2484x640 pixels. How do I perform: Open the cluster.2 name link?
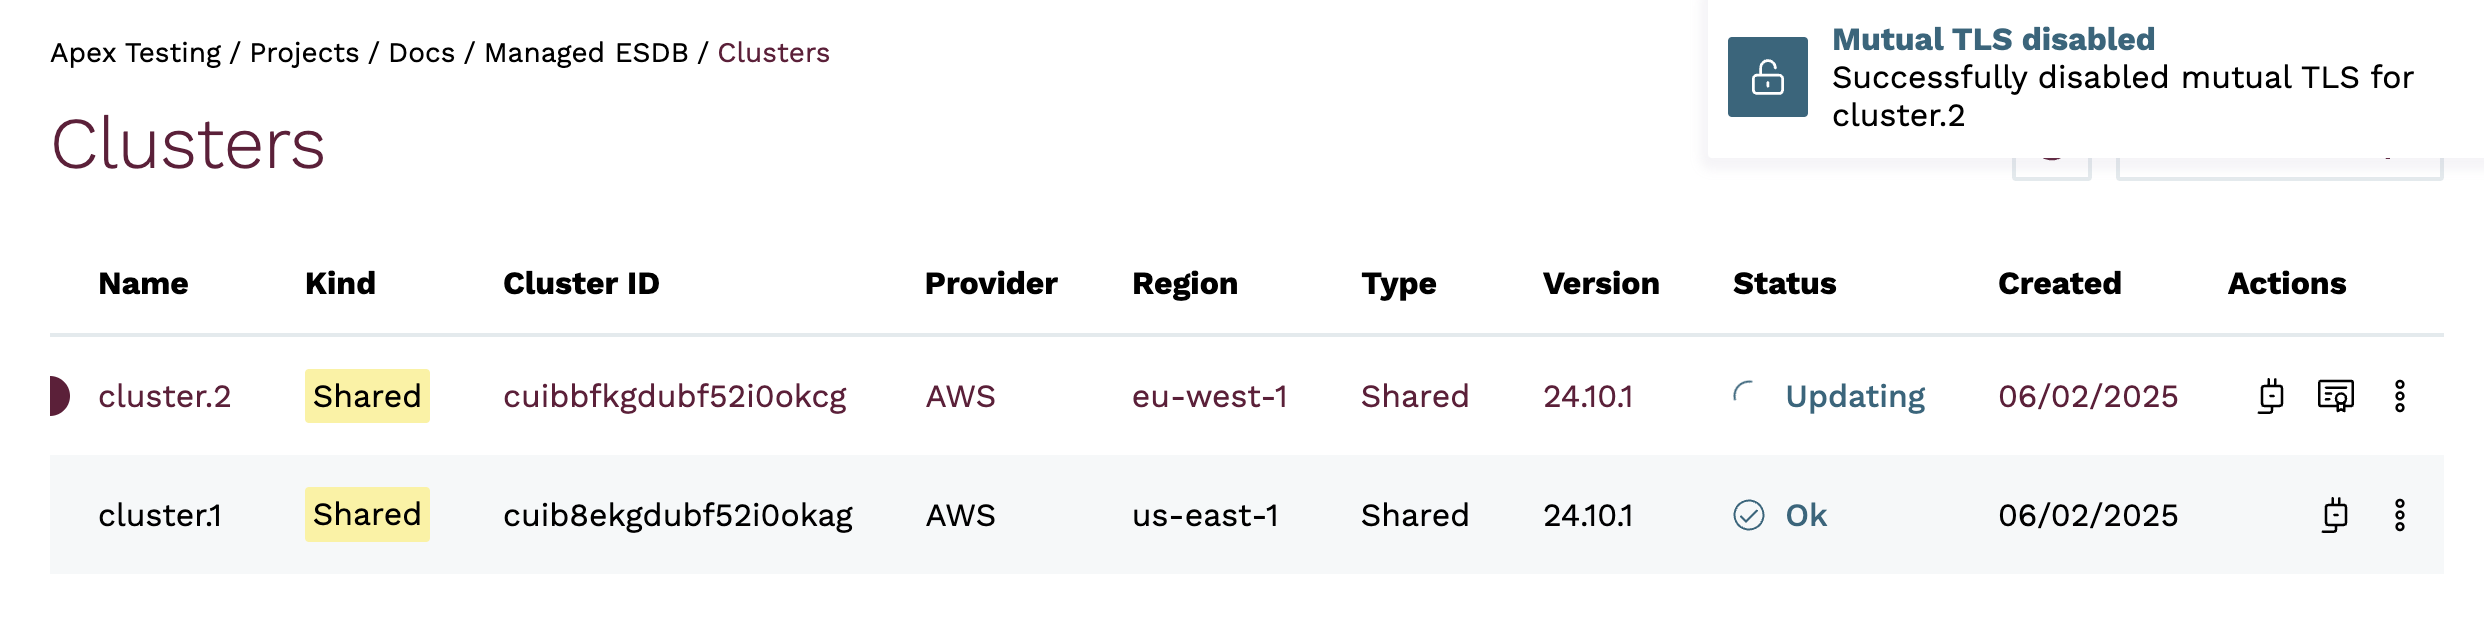(x=164, y=396)
